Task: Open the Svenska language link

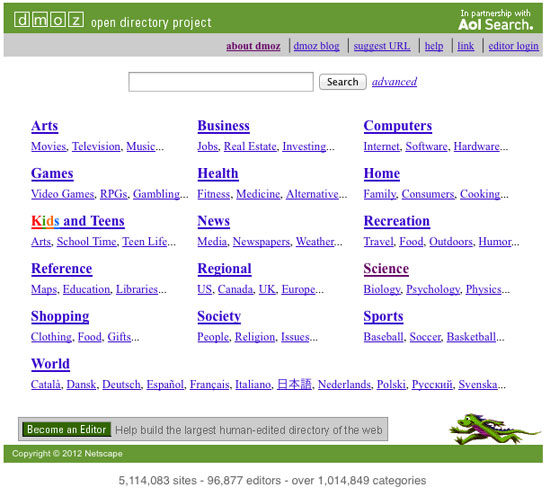Action: click(477, 384)
